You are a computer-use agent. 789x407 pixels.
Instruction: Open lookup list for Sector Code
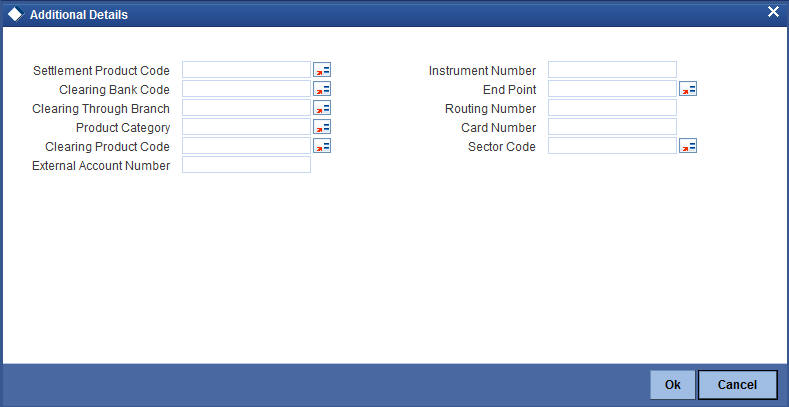coord(688,146)
